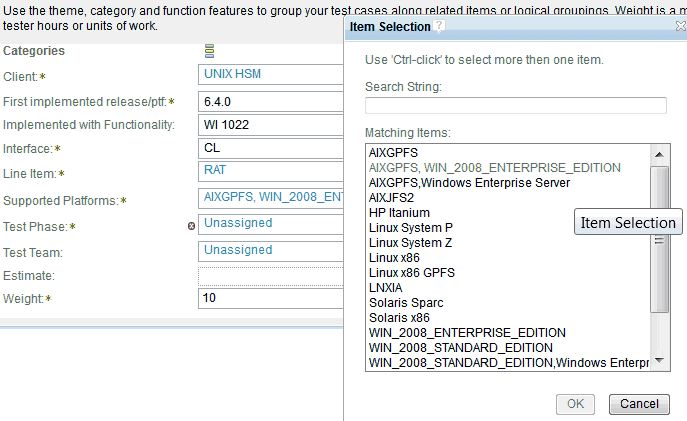Viewport: 687px width, 421px height.
Task: Open the Test Team Unassigned dropdown
Action: pyautogui.click(x=270, y=250)
